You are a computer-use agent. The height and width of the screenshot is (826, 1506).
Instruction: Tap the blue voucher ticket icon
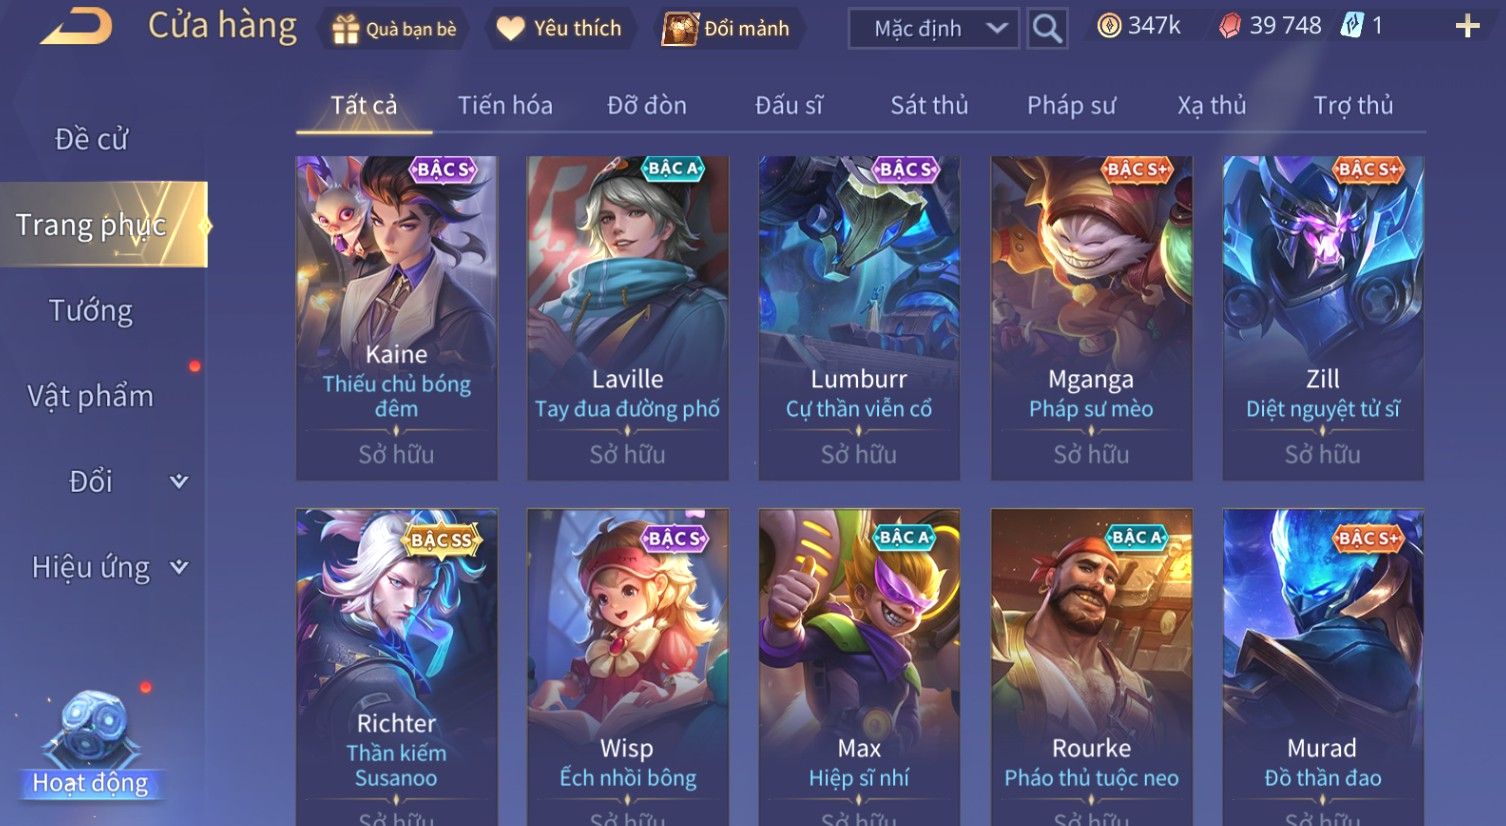1352,26
